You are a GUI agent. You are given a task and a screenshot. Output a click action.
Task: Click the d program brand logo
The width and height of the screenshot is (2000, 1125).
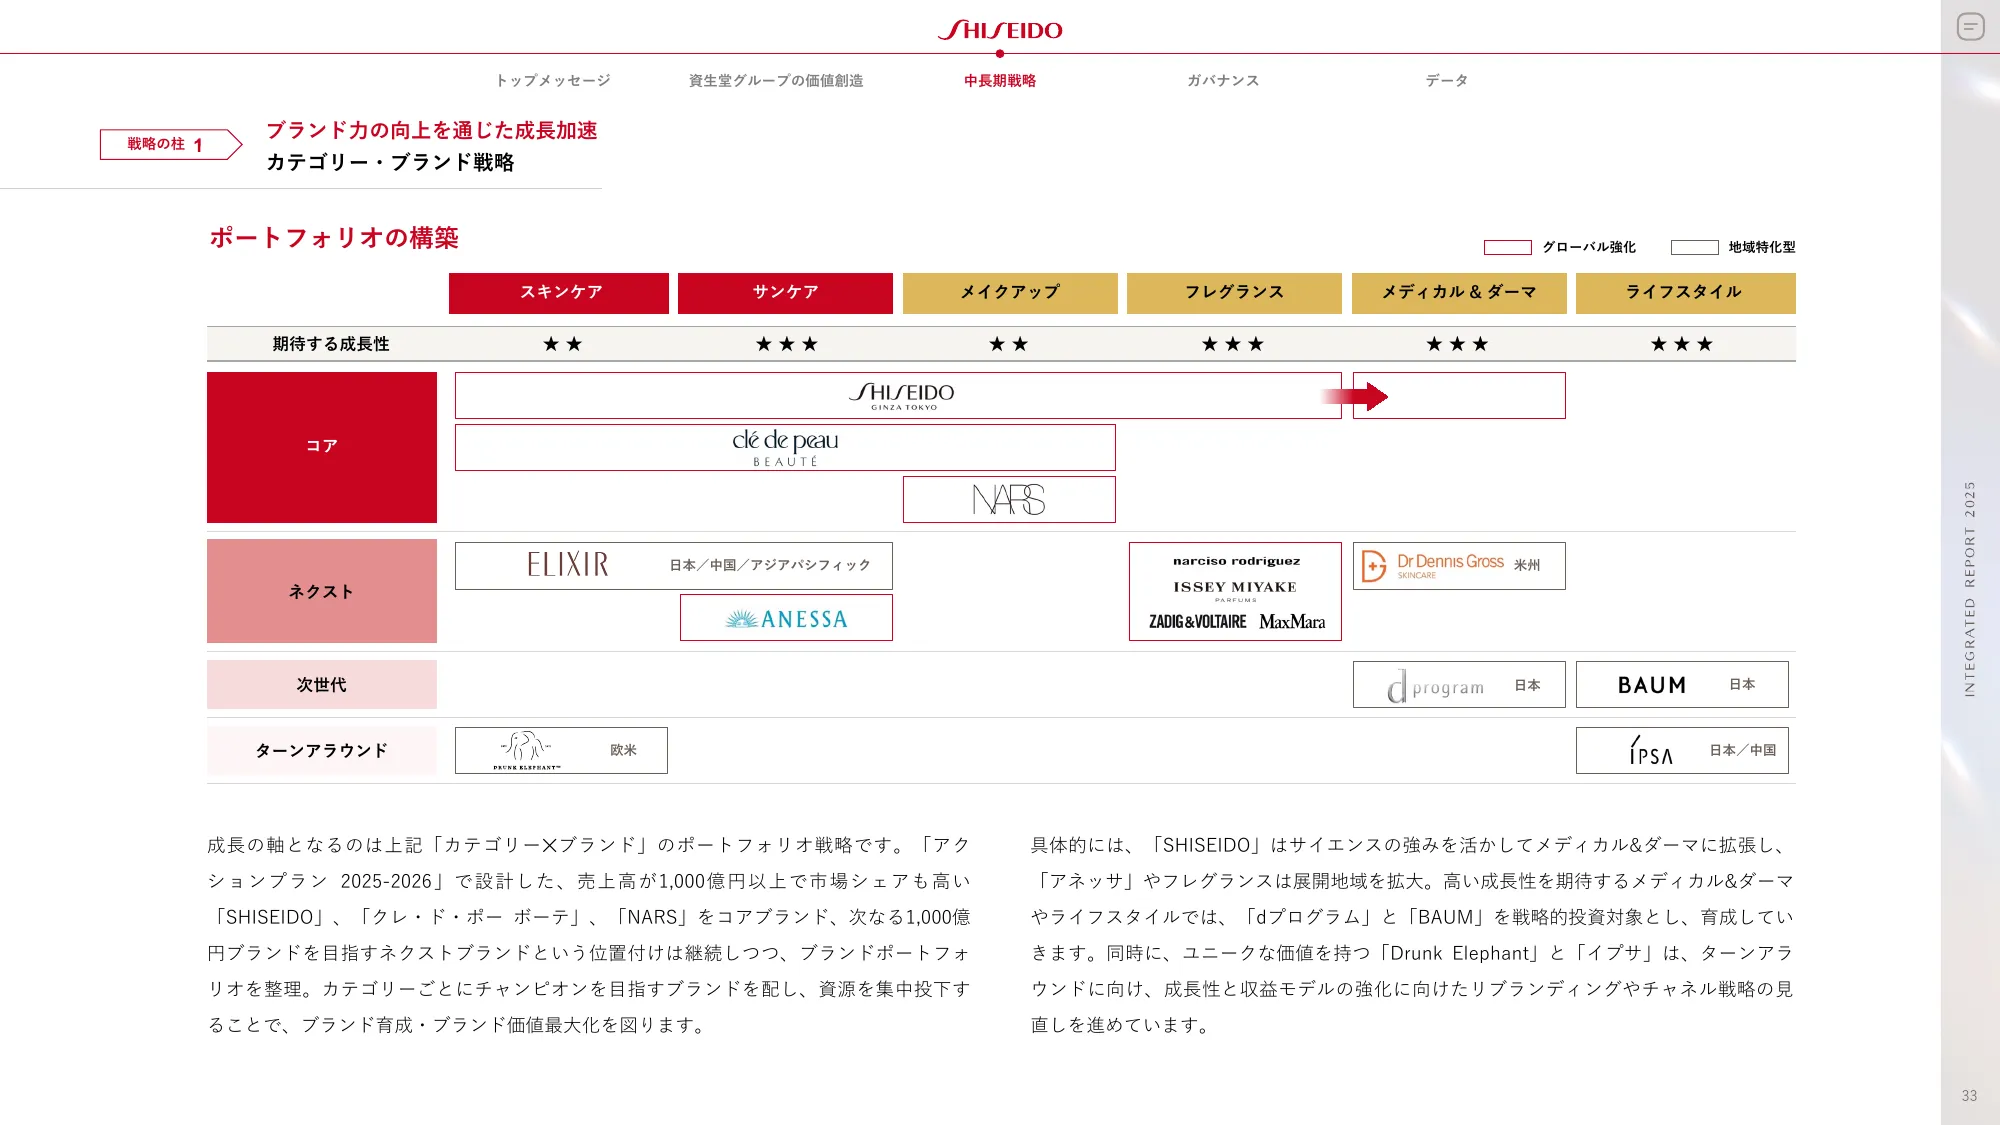(1435, 686)
